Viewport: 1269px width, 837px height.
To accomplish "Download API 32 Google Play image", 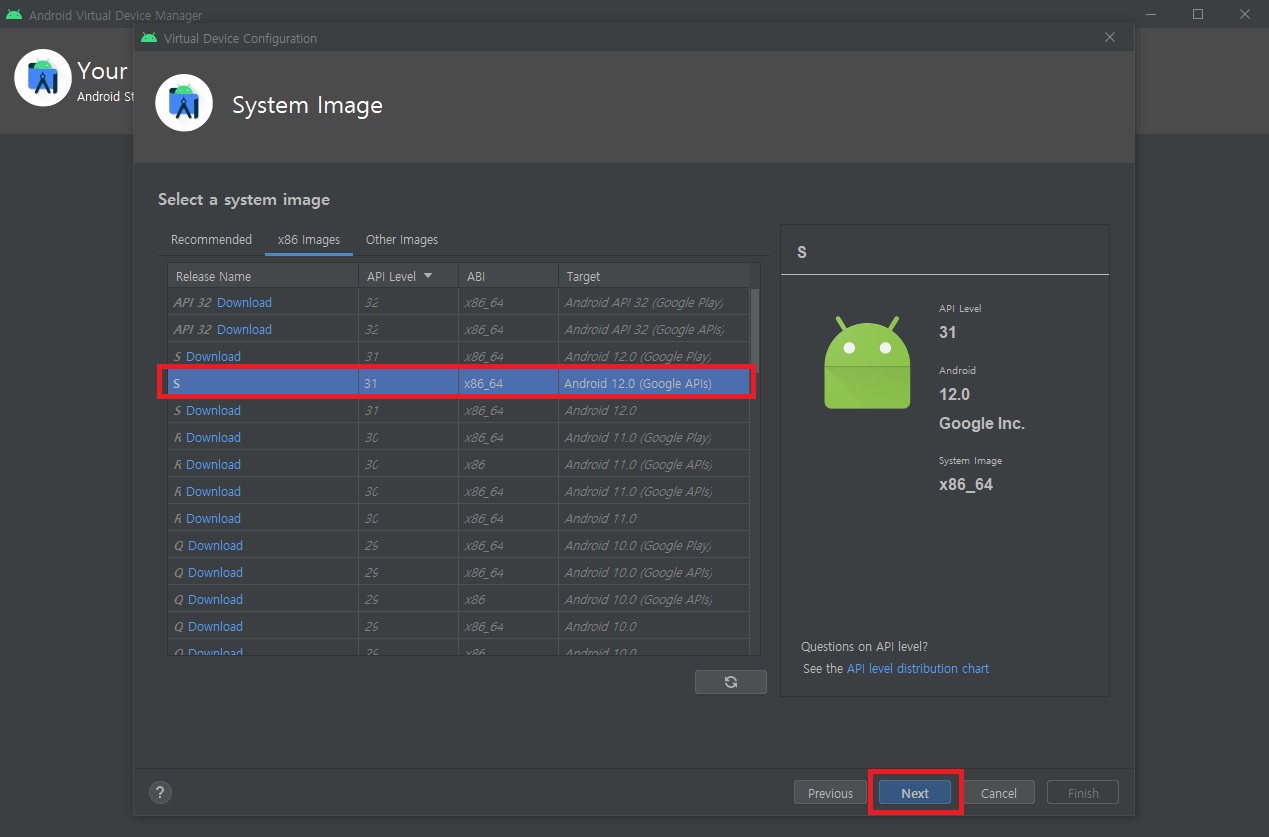I will coord(244,302).
